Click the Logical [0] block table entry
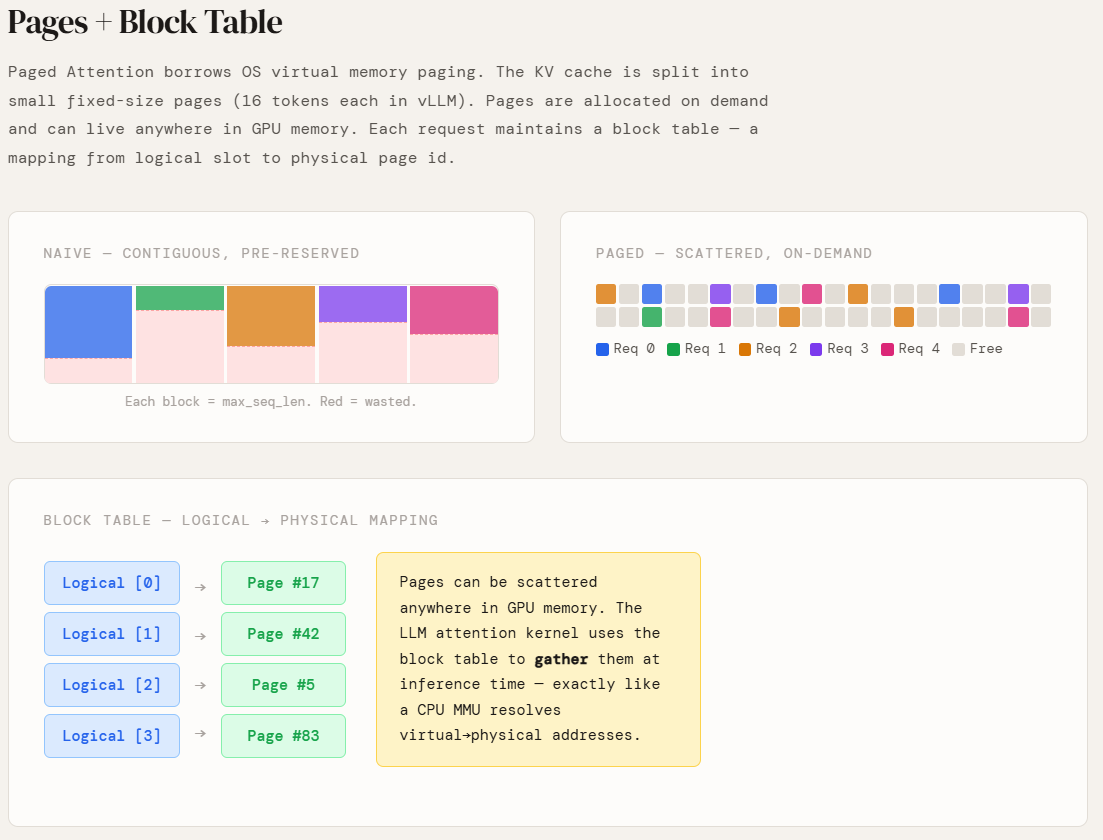1103x840 pixels. [x=111, y=583]
